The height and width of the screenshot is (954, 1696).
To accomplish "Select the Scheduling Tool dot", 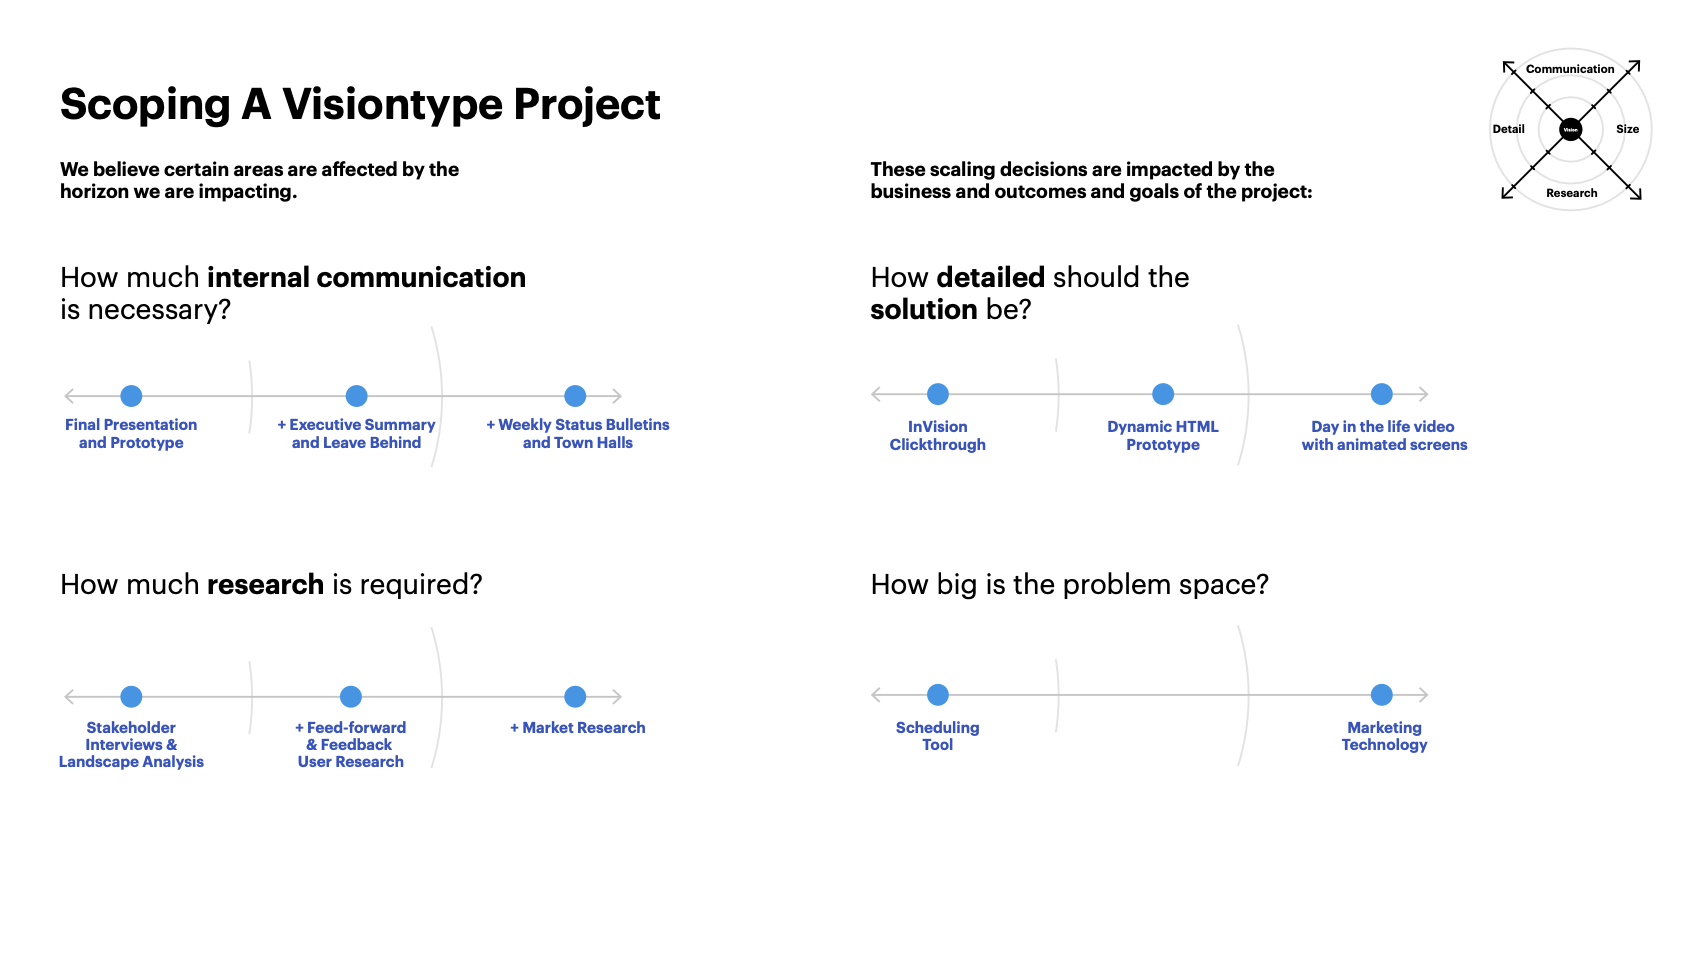I will pos(937,694).
